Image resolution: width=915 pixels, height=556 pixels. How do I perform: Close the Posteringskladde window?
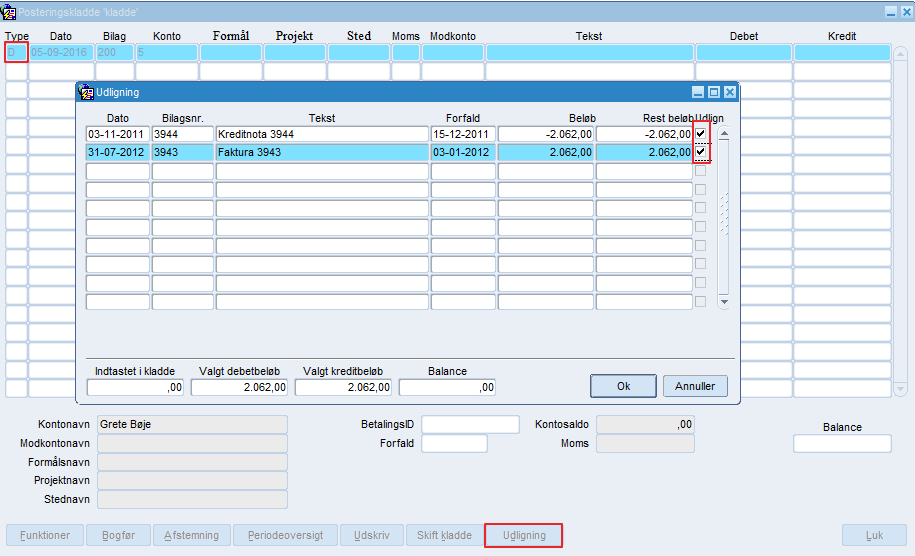tap(906, 12)
